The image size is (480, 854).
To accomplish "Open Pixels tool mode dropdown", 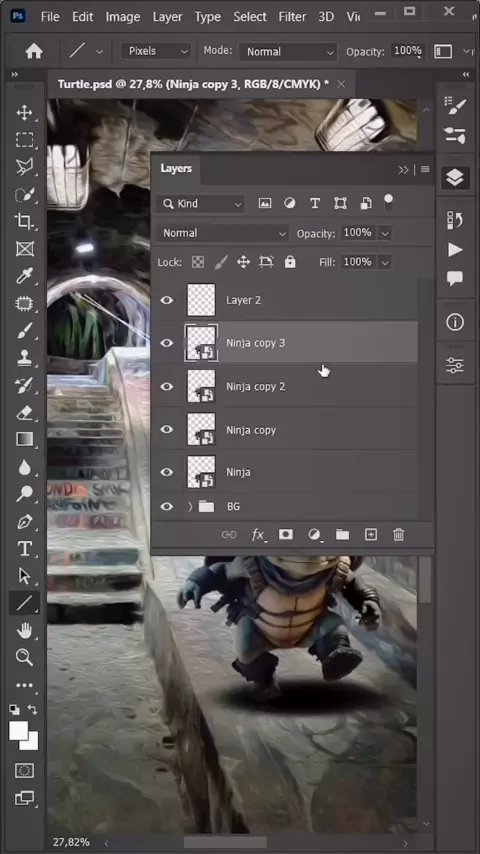I will [155, 51].
